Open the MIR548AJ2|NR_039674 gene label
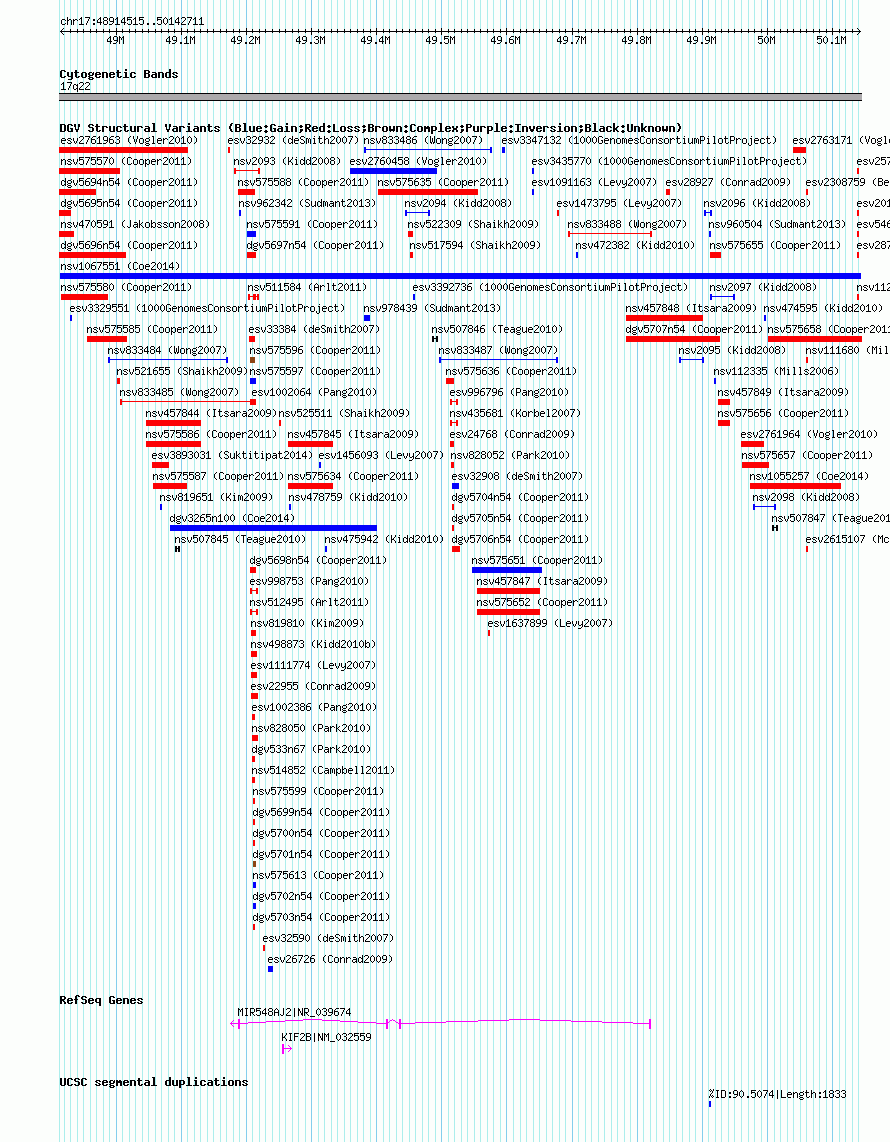890x1142 pixels. [294, 1012]
